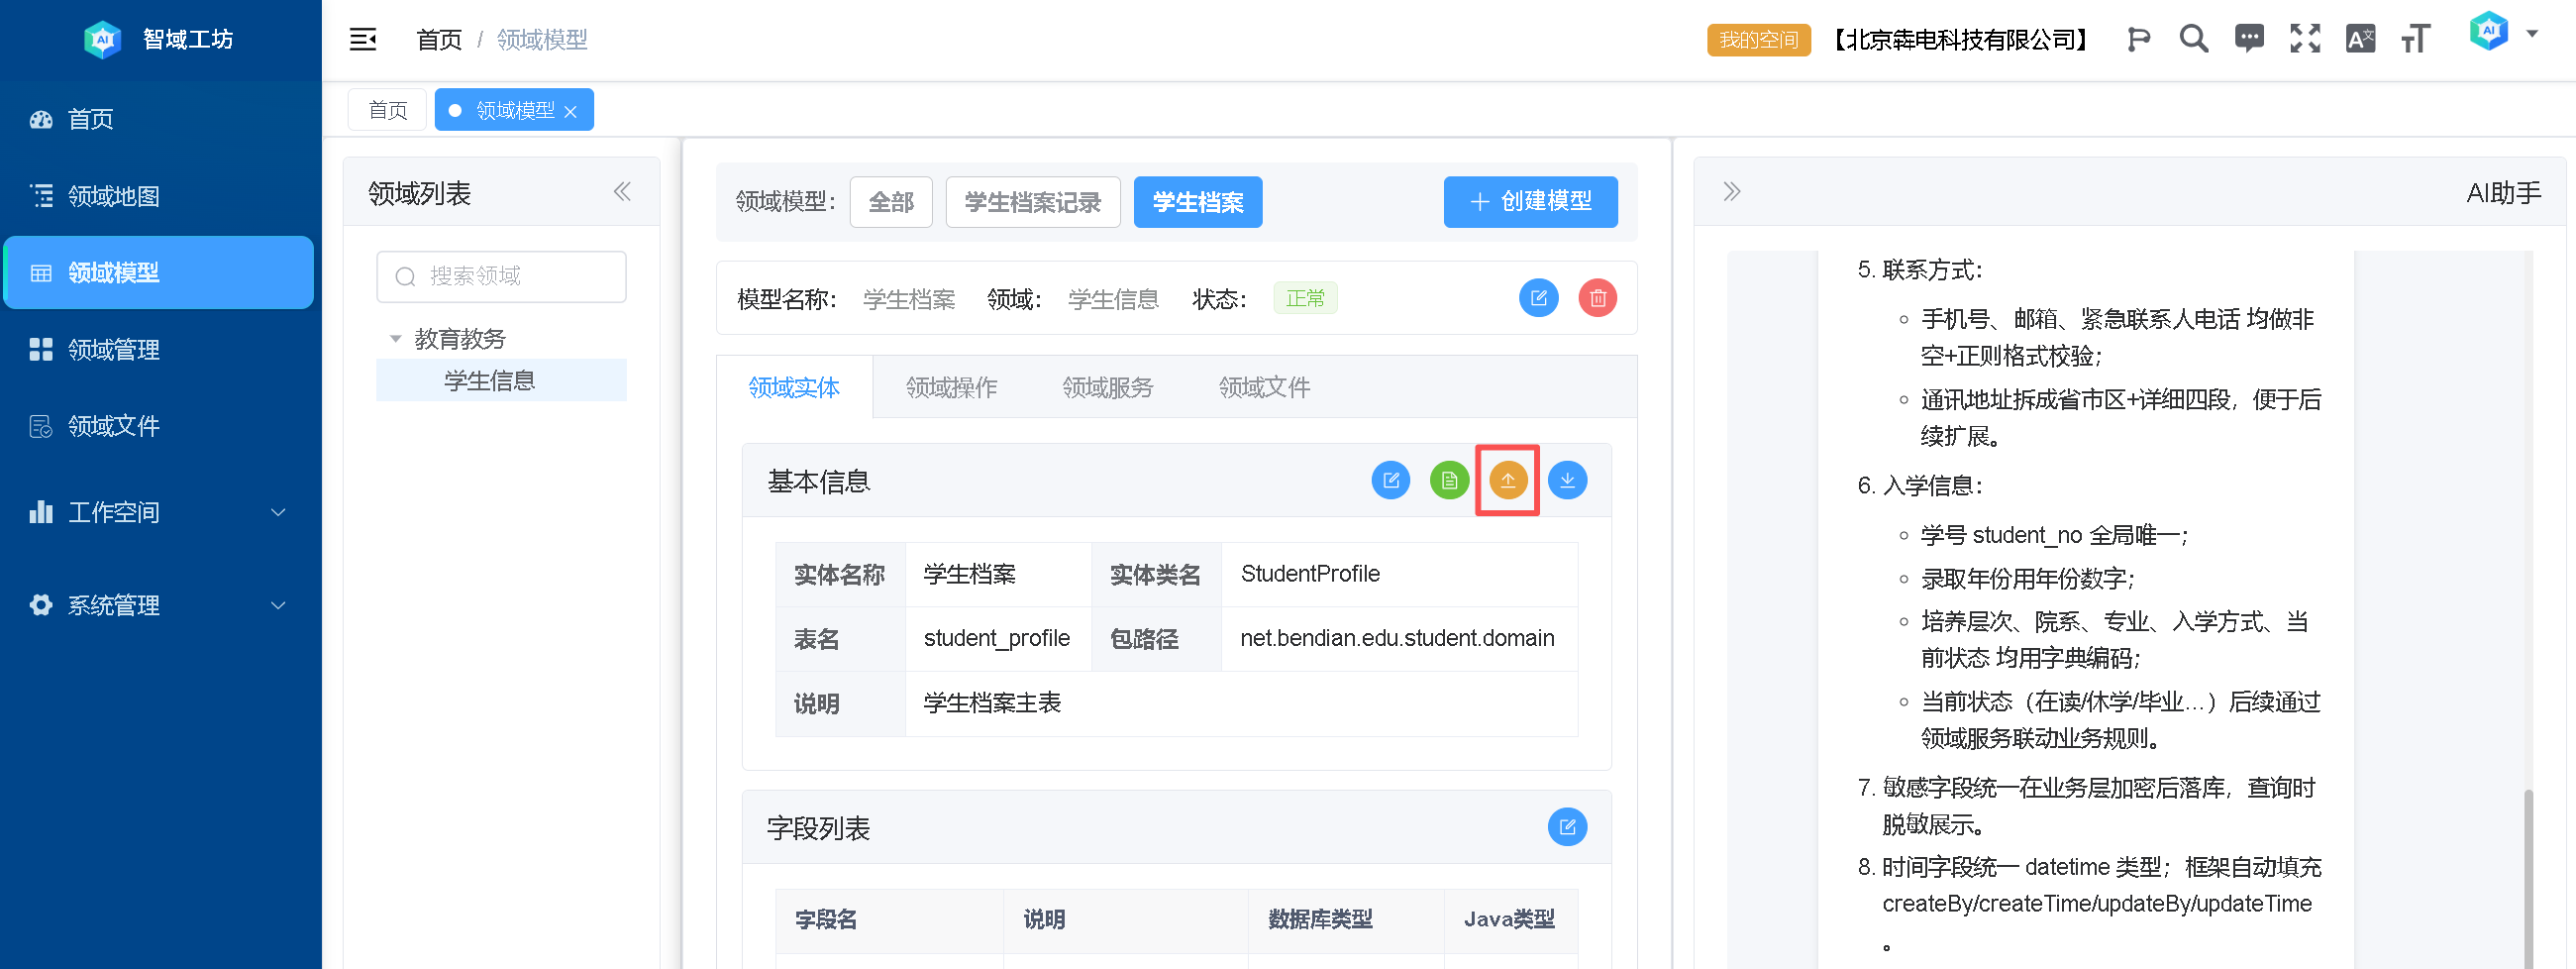This screenshot has width=2576, height=969.
Task: Edit 字段列表 using its edit icon
Action: click(x=1566, y=827)
